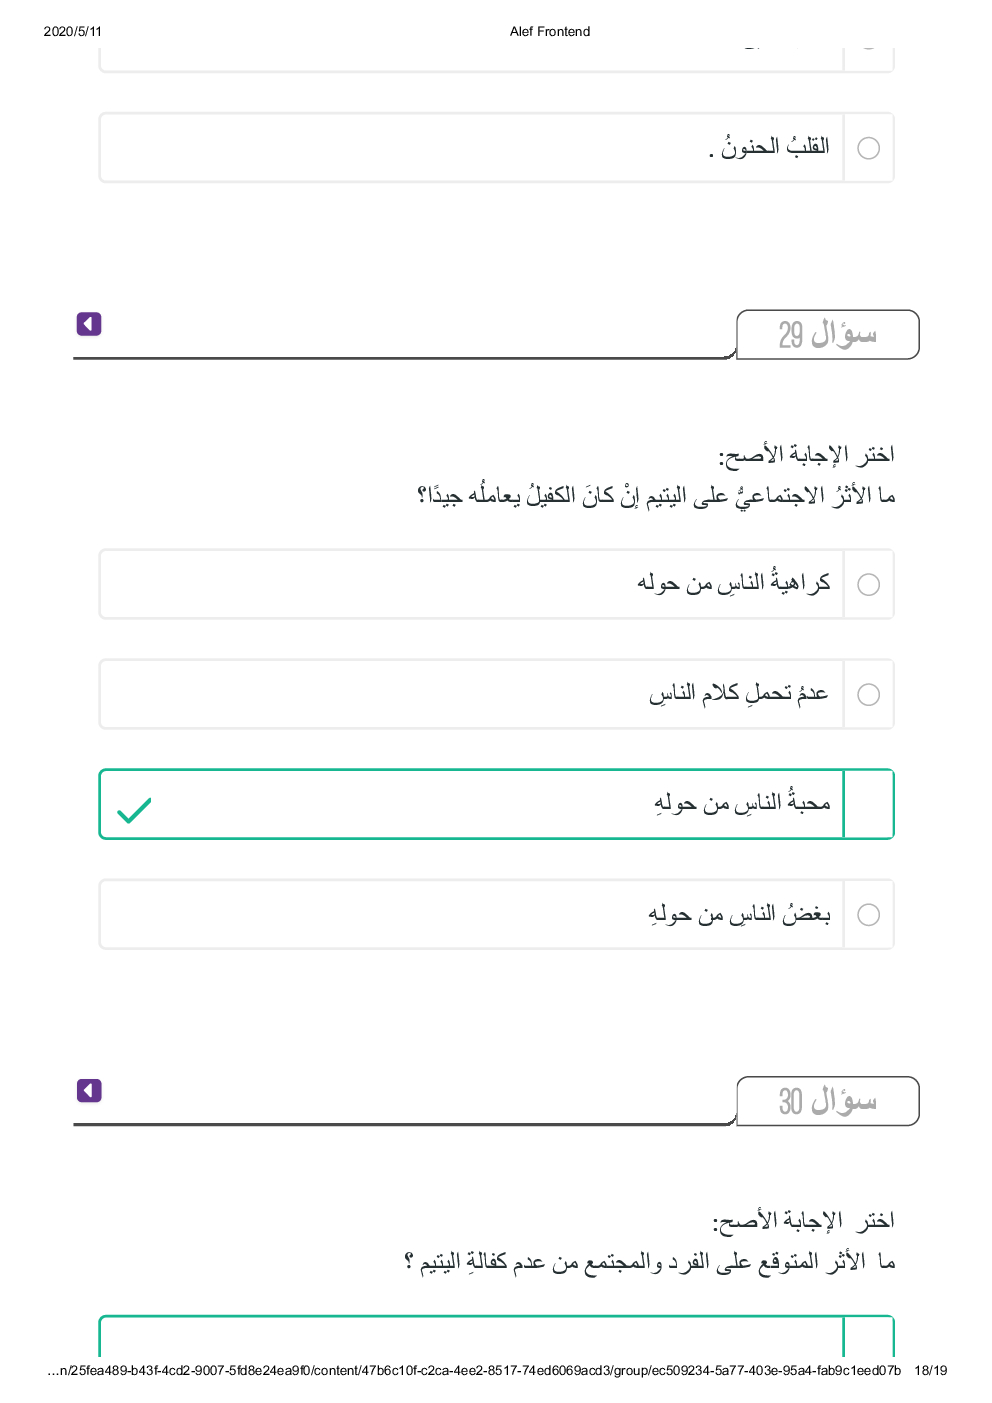This screenshot has height=1403, width=992.
Task: Select radio for بغضُ الناسِ من حولهِ
Action: click(869, 914)
